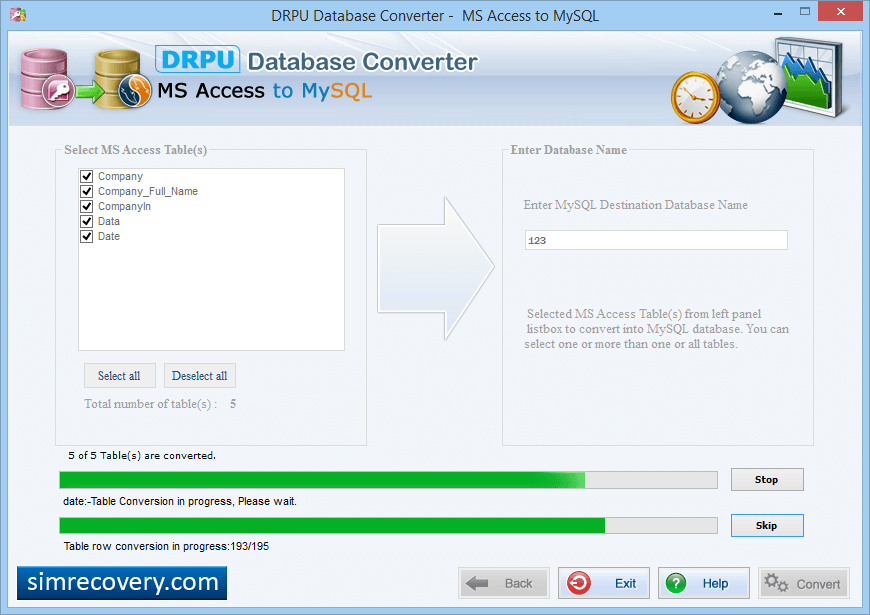Click the Select all button

tap(120, 376)
